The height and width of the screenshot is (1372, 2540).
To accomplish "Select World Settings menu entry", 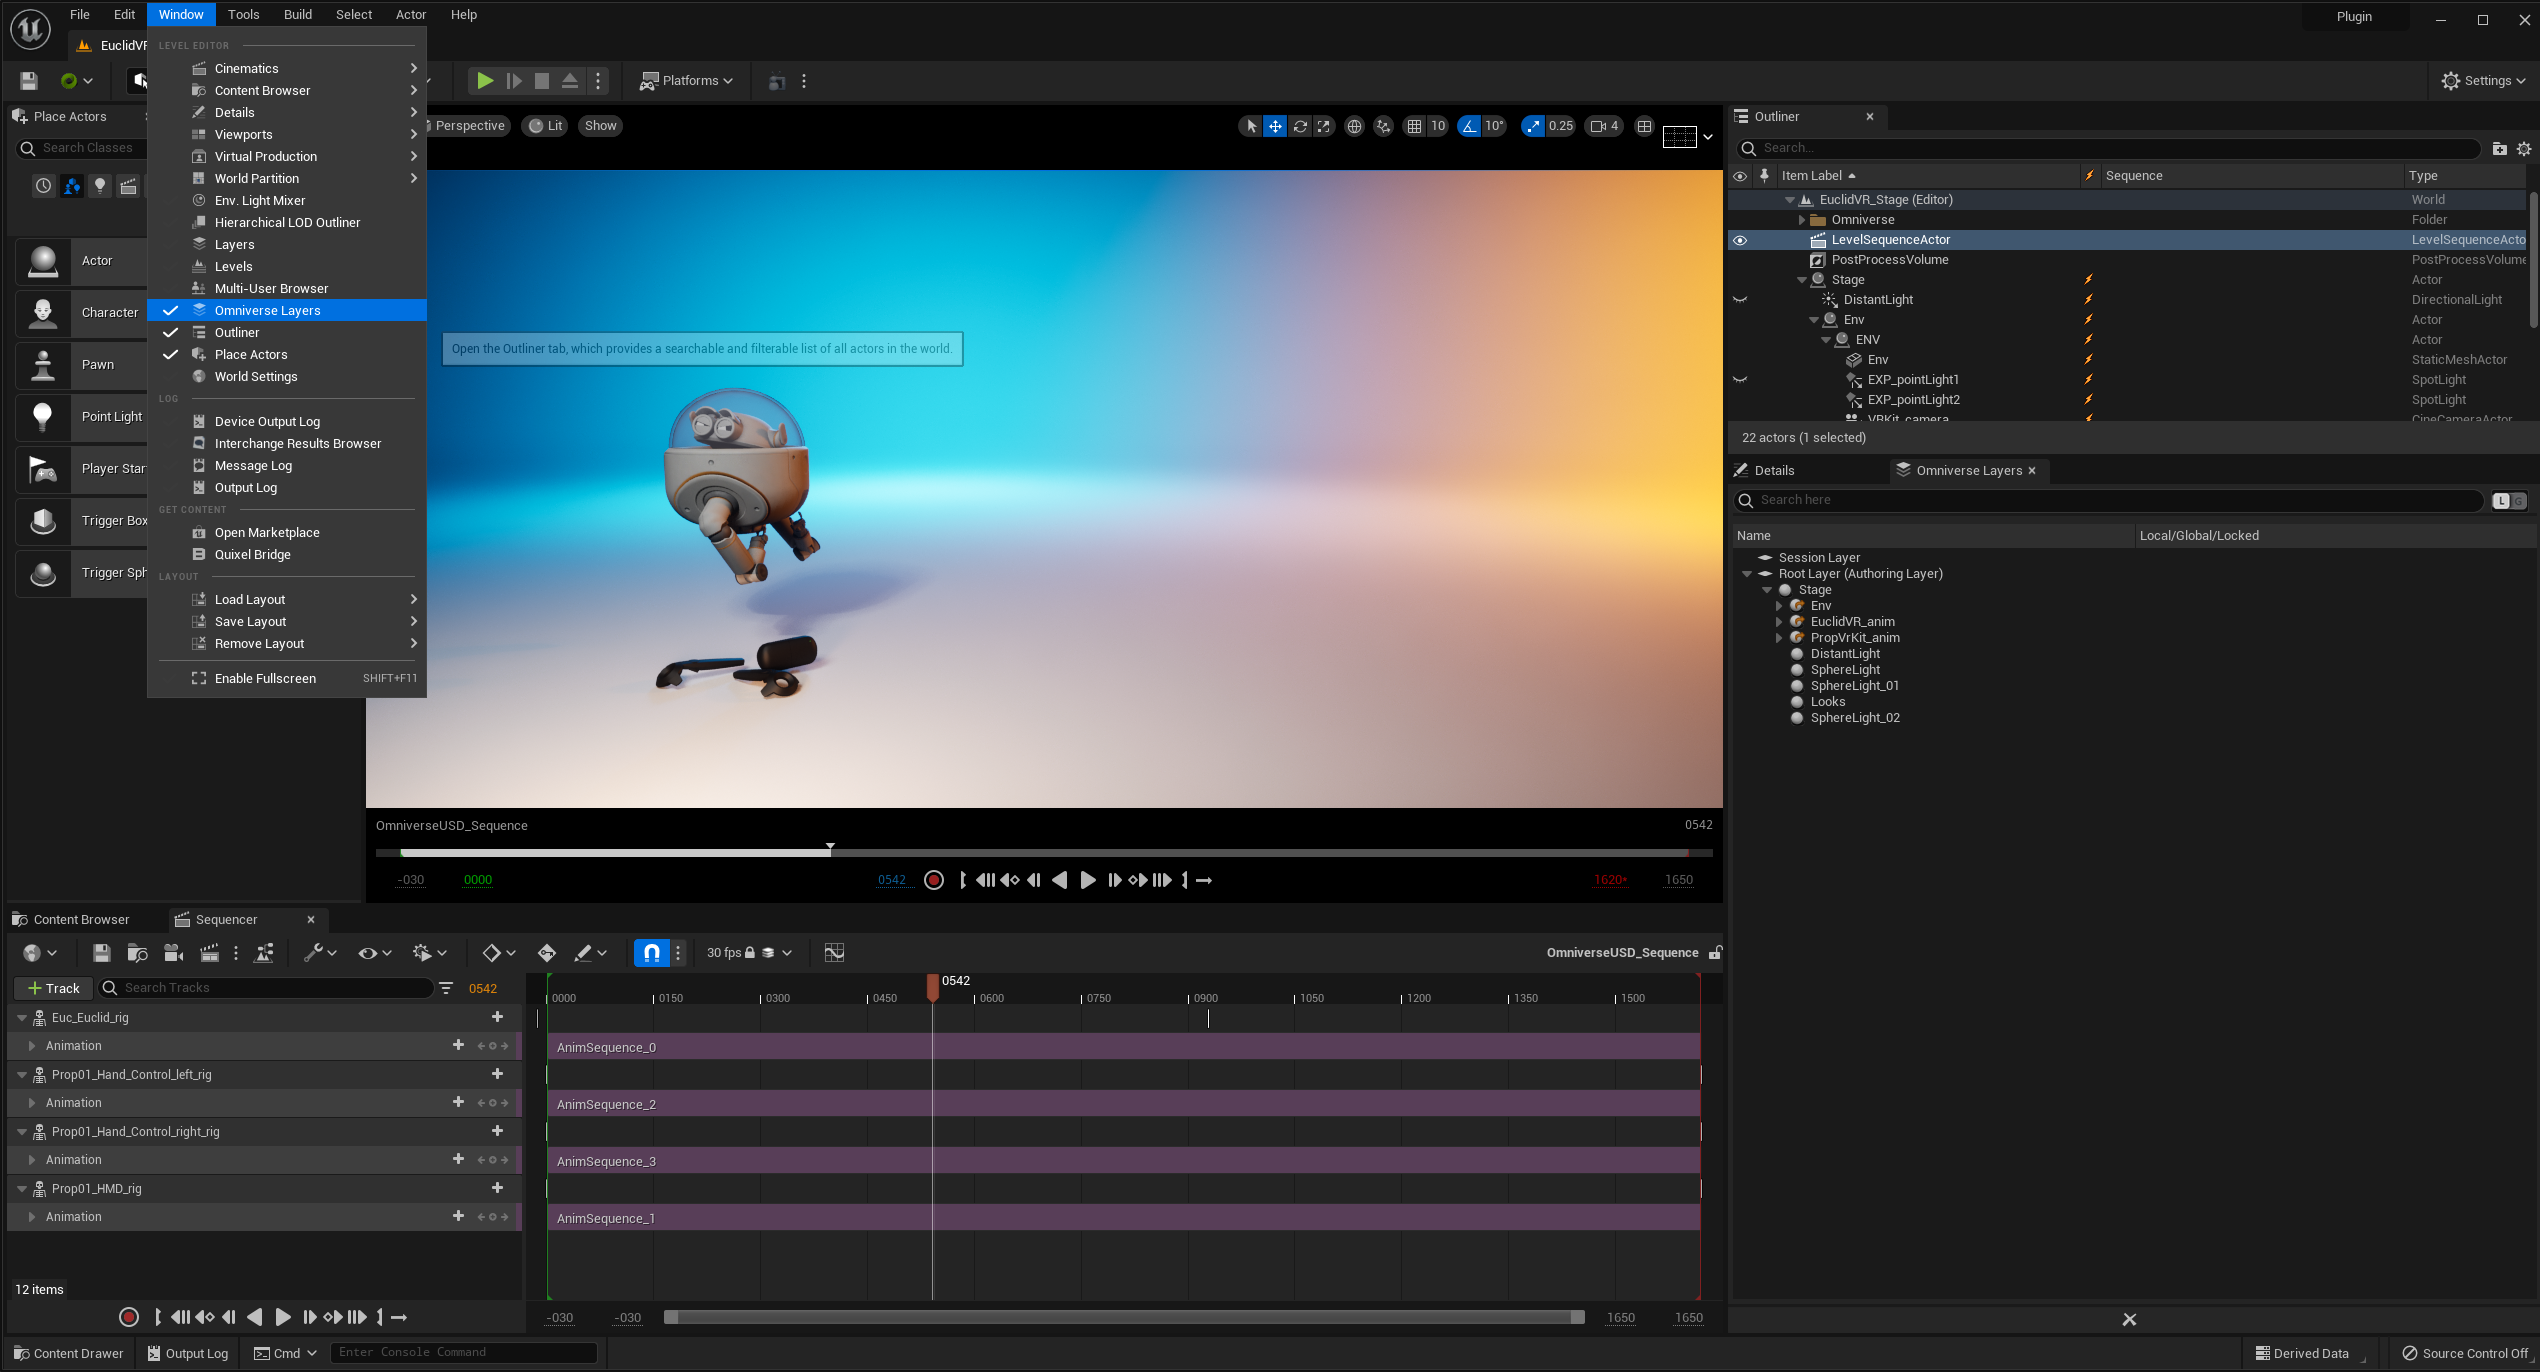I will pos(287,377).
